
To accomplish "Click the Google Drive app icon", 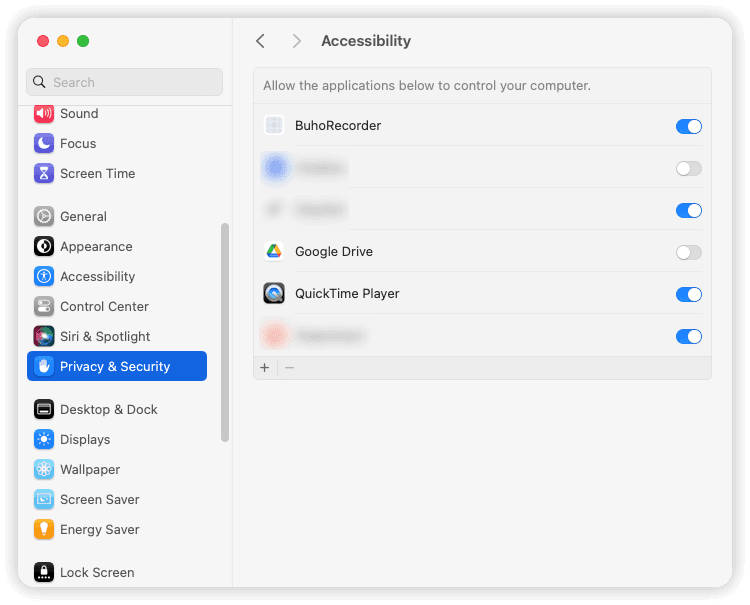I will coord(274,252).
